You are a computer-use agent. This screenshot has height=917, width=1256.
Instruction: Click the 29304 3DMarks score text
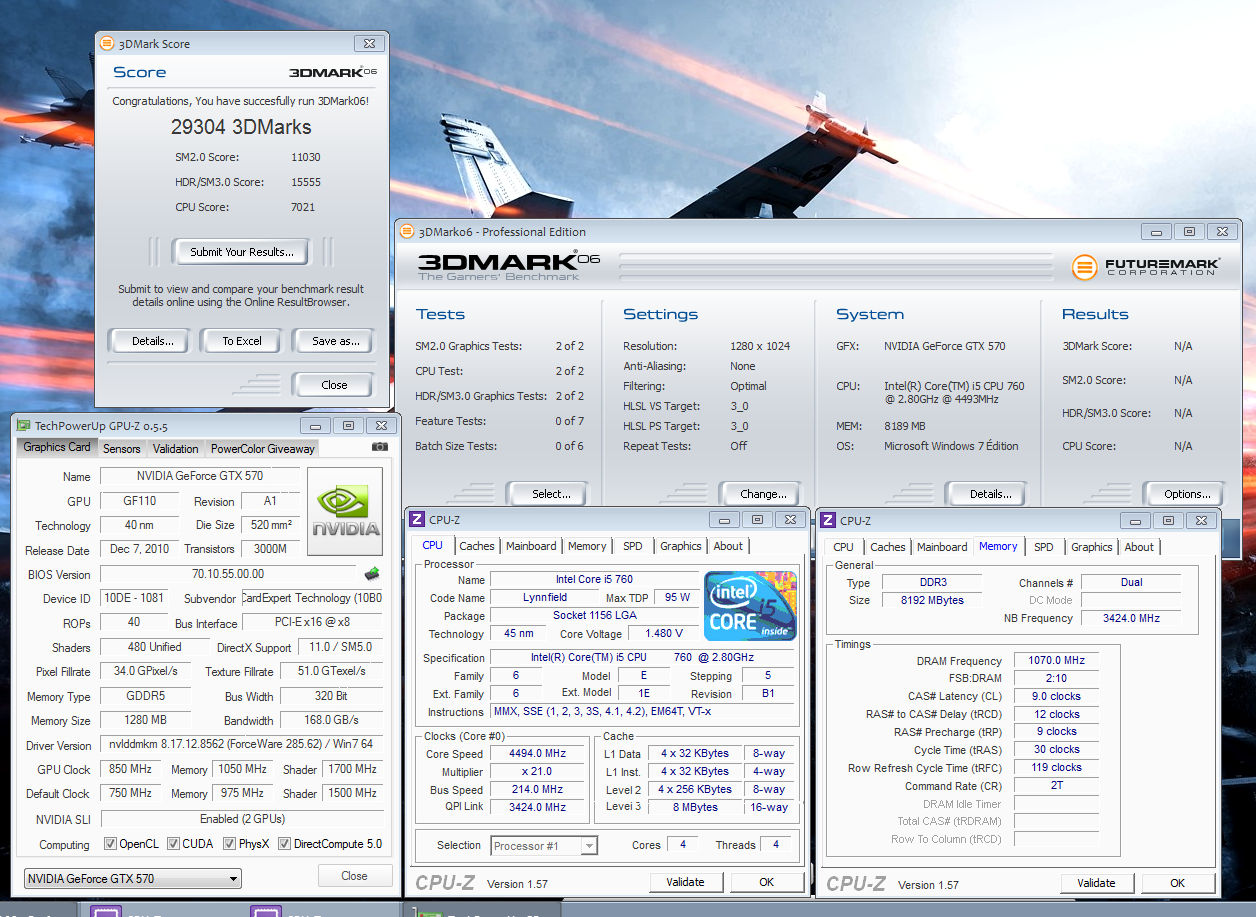point(241,127)
